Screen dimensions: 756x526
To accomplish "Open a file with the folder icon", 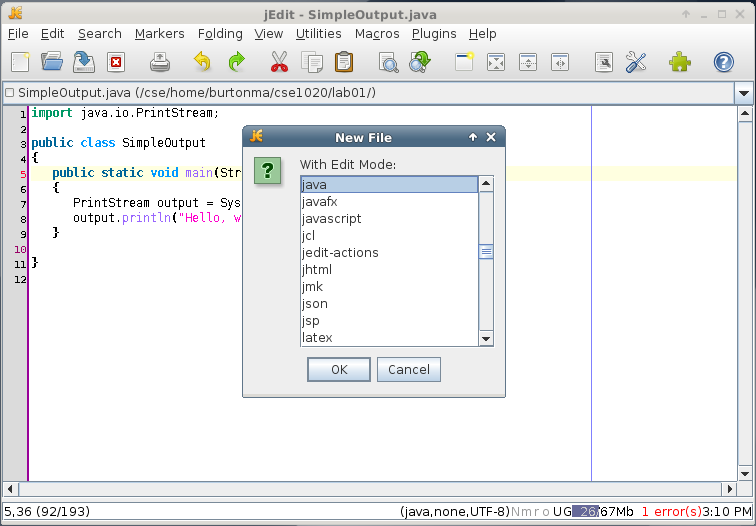I will click(x=52, y=62).
